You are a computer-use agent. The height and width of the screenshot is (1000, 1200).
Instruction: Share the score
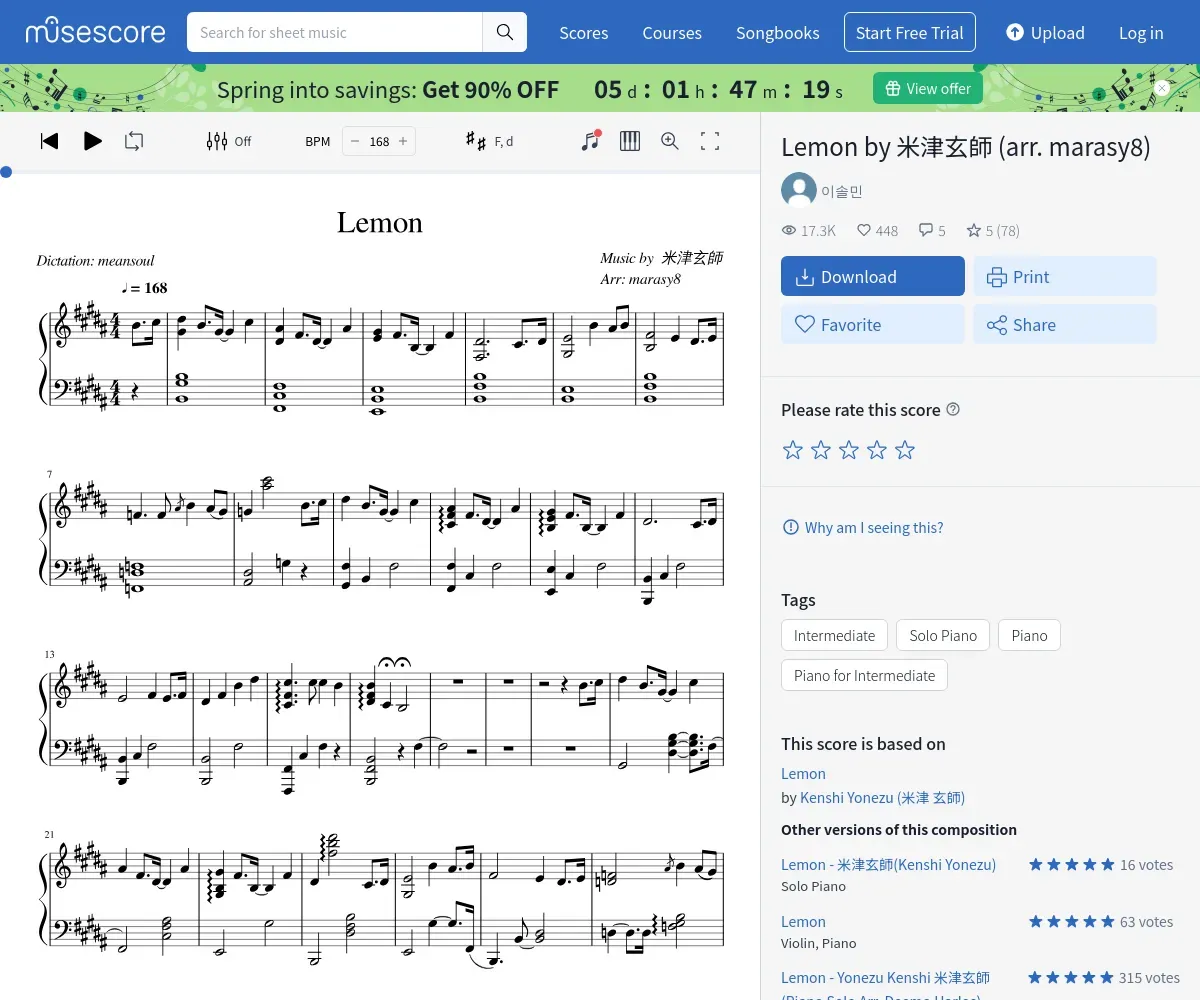[x=1065, y=325]
